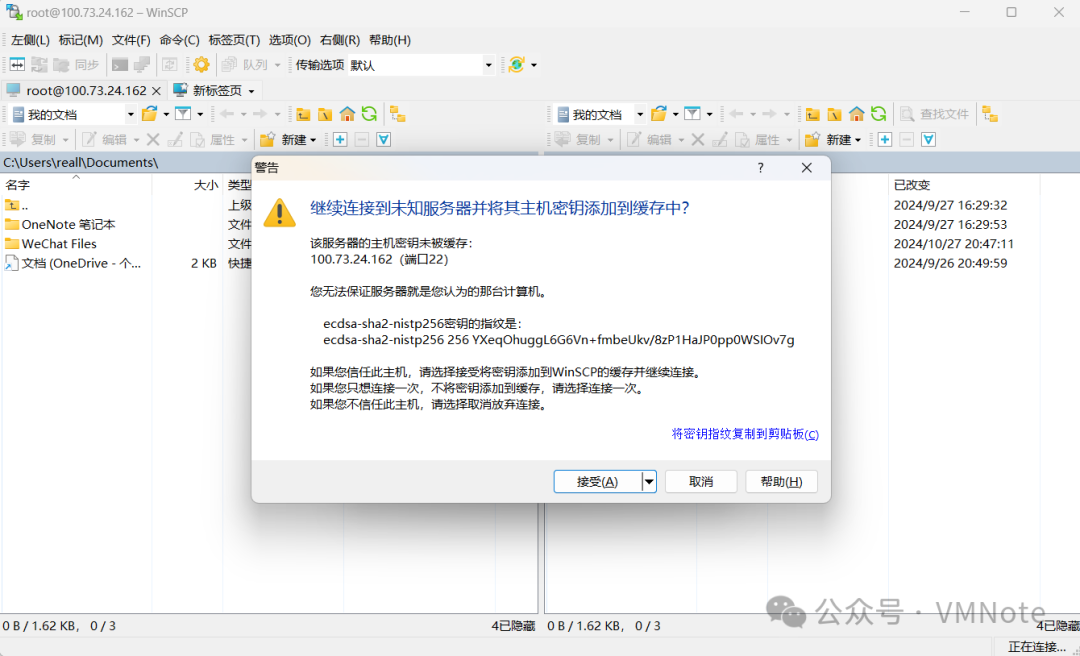Click left panel 新建 new folder button

(x=288, y=140)
